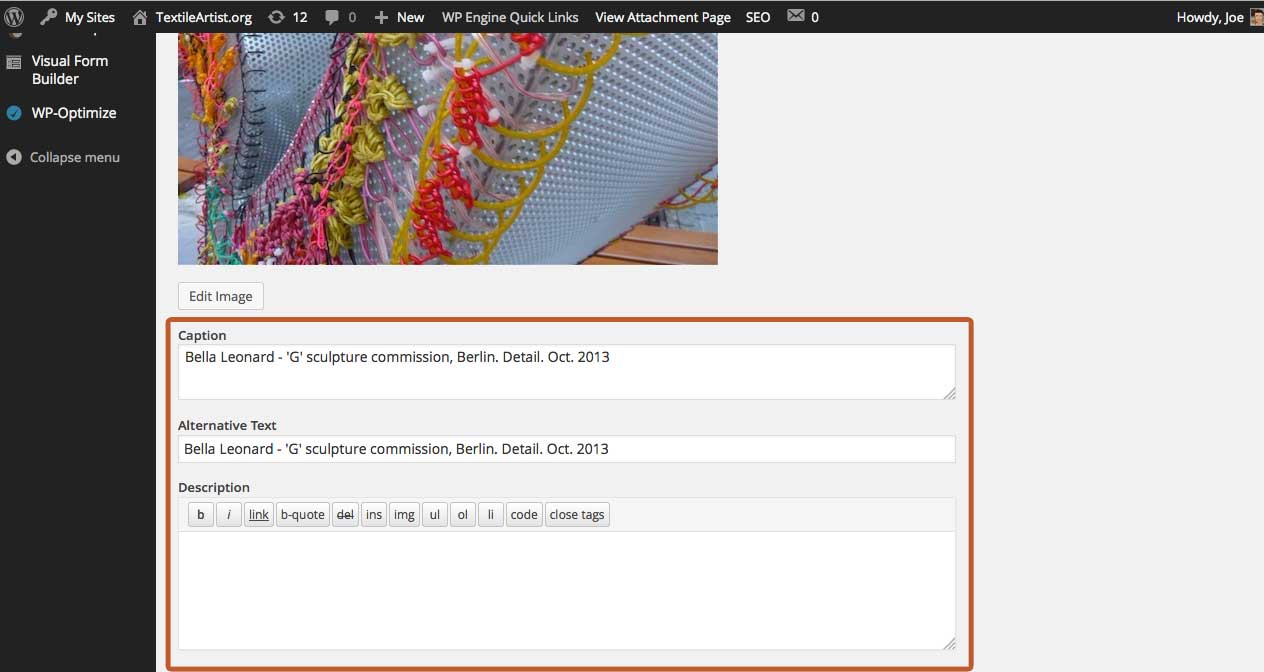Click View Attachment Page

663,17
